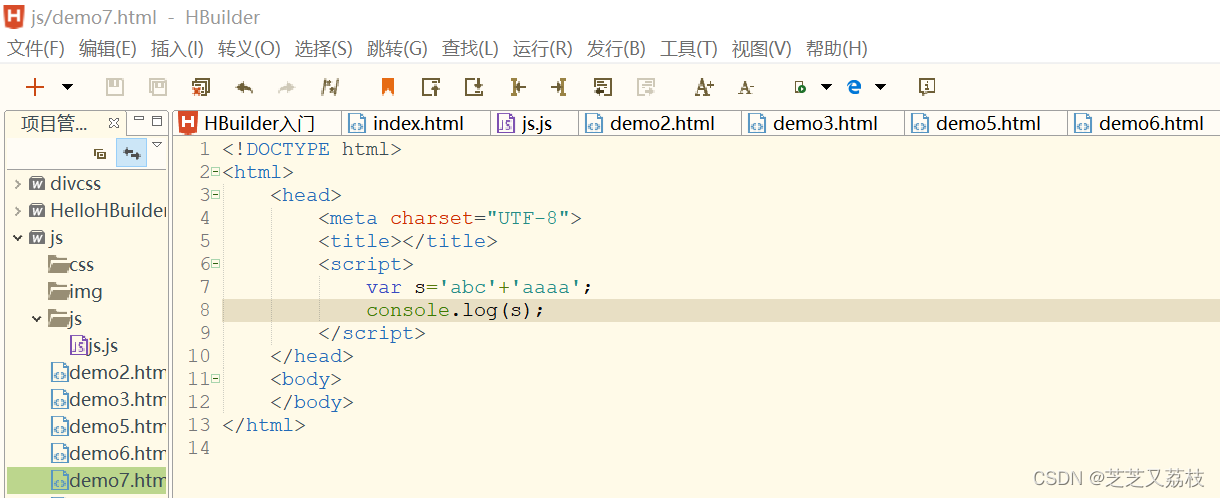The width and height of the screenshot is (1220, 498).
Task: Select the 项目管理器 panel tab
Action: (55, 123)
